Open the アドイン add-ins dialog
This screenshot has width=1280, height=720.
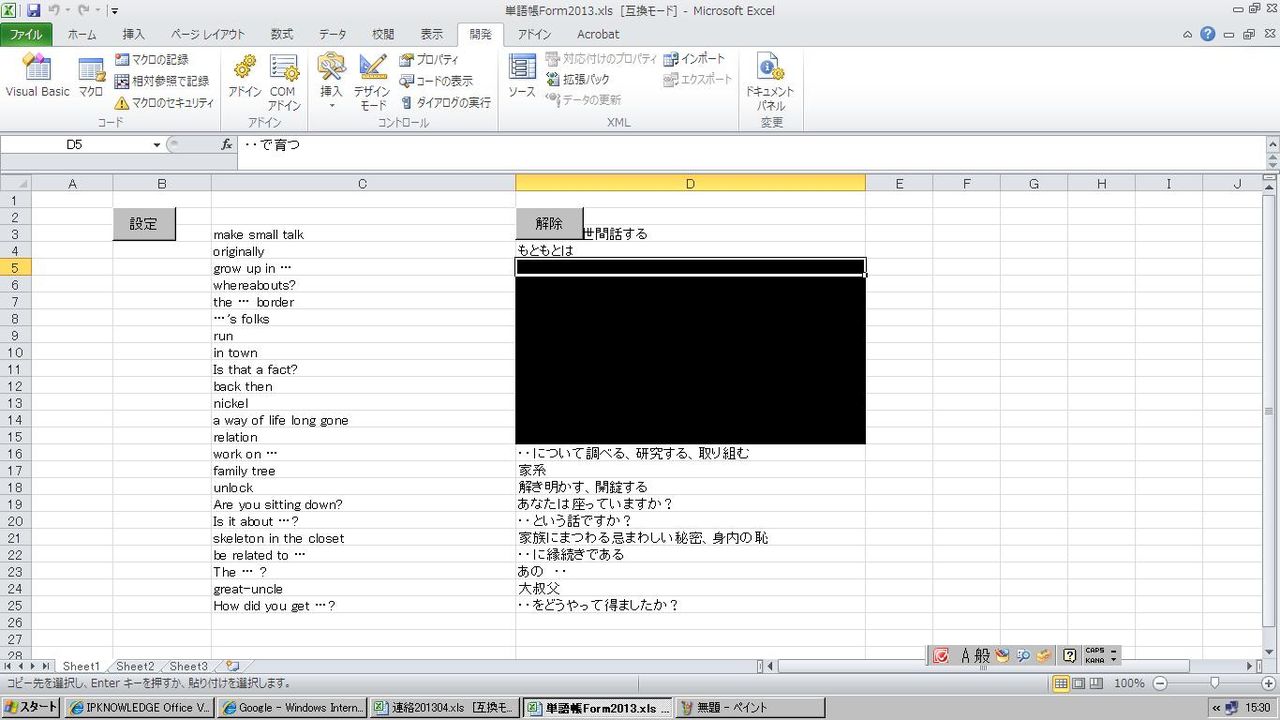[245, 78]
